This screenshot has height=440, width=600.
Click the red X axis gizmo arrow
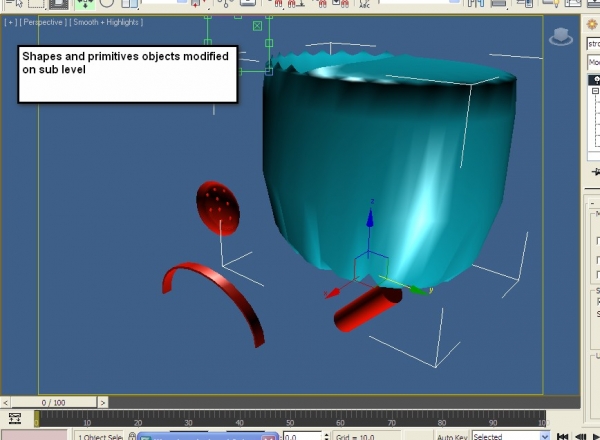pyautogui.click(x=333, y=293)
